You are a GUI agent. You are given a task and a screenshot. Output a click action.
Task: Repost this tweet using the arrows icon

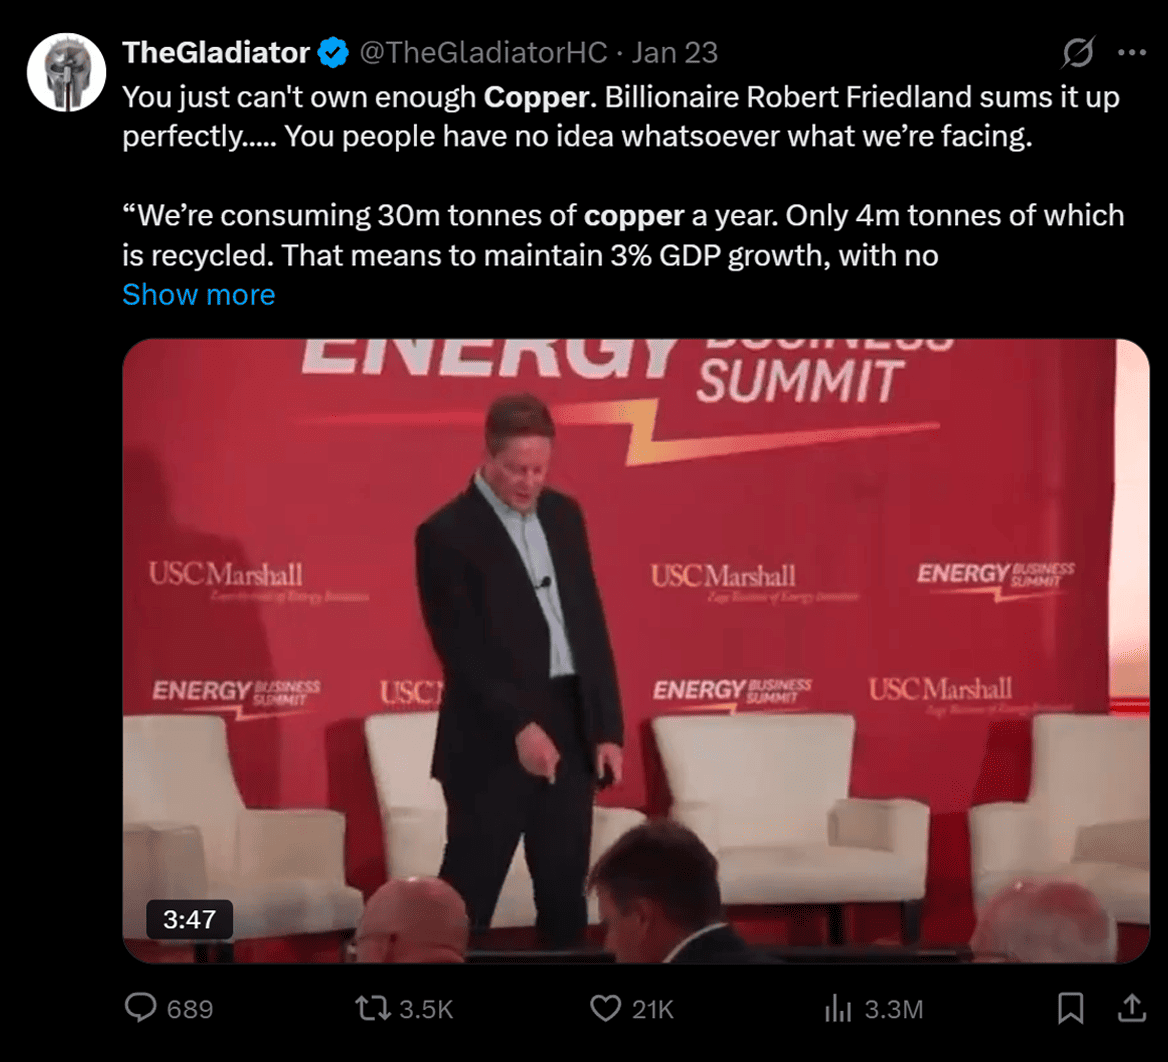click(373, 1008)
